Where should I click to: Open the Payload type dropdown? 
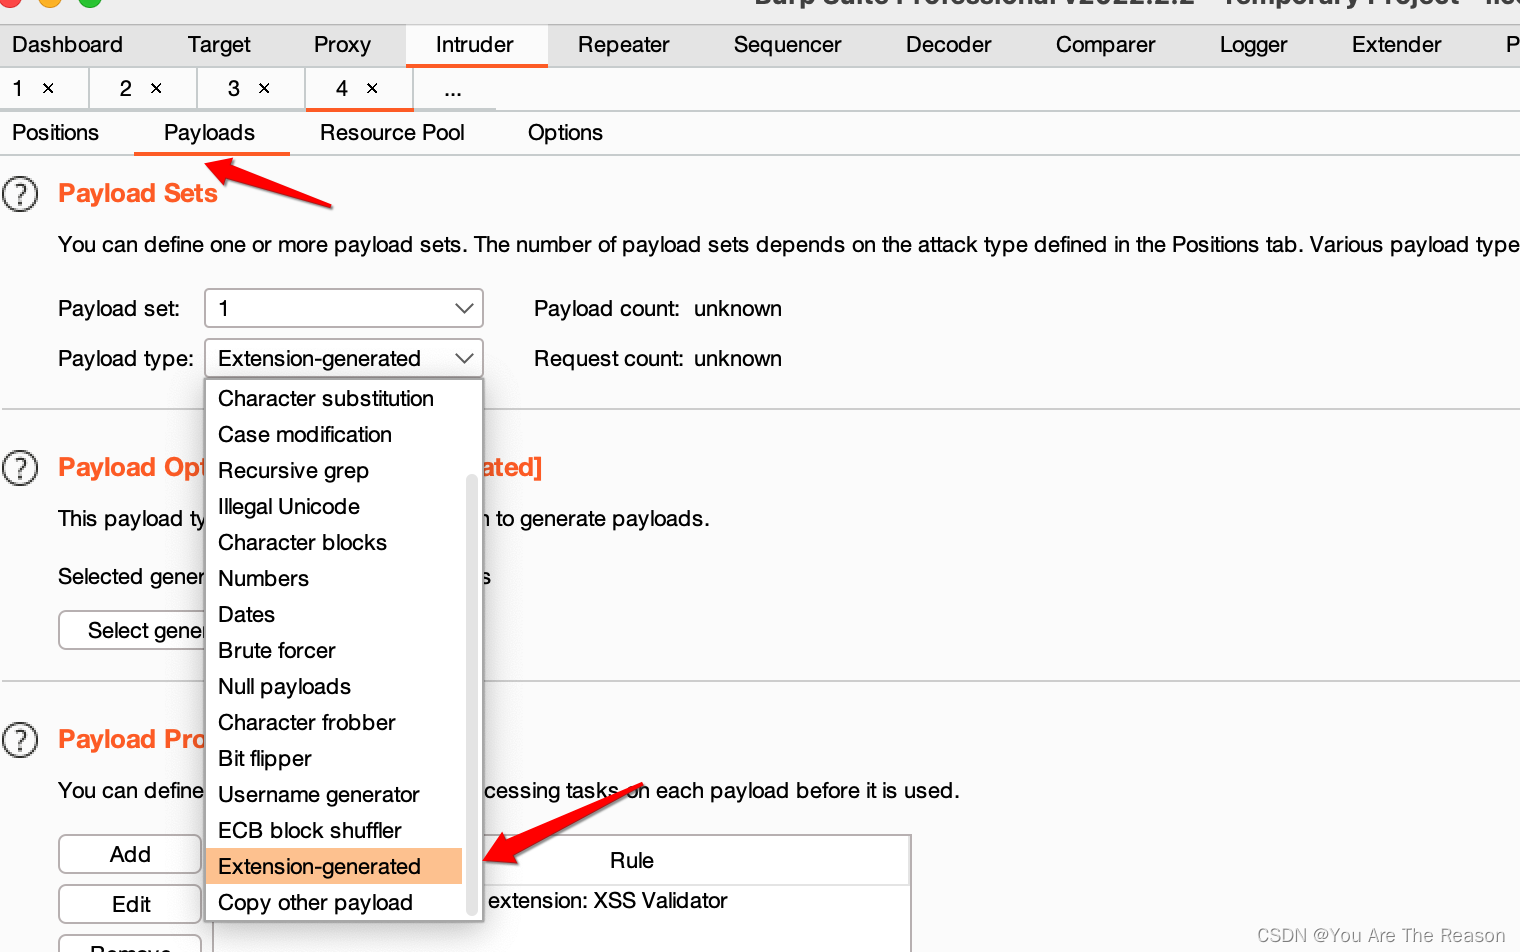pyautogui.click(x=344, y=358)
